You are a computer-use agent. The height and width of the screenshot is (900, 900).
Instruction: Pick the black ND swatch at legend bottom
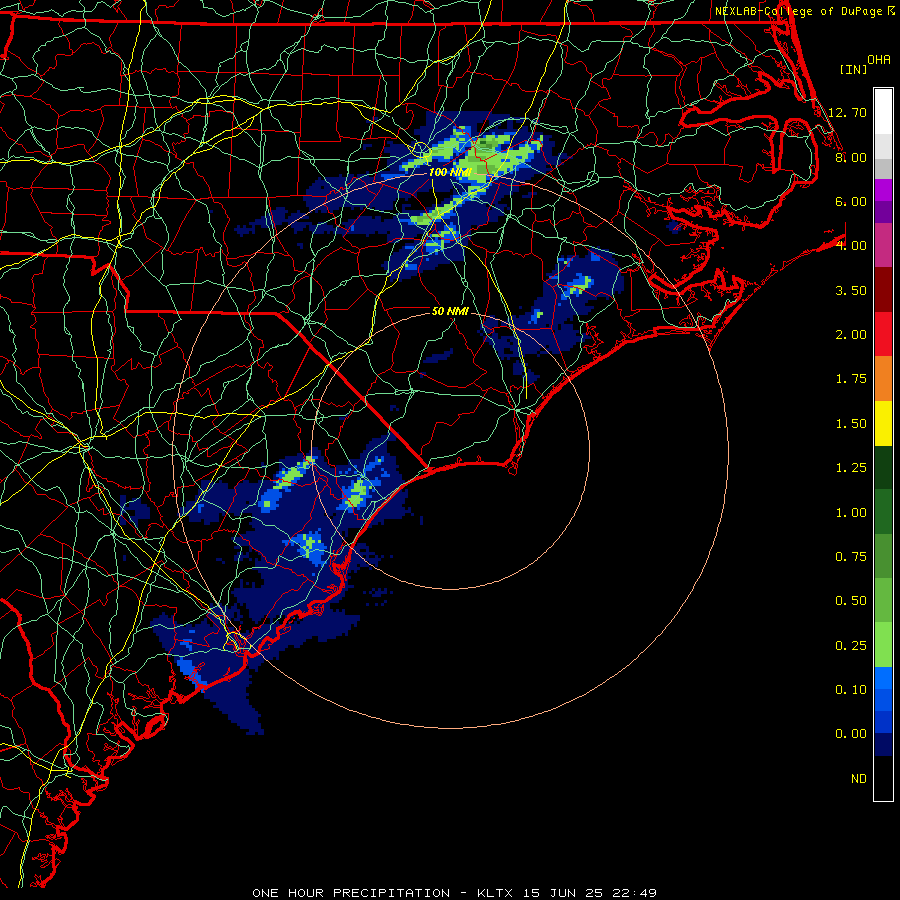click(x=883, y=778)
